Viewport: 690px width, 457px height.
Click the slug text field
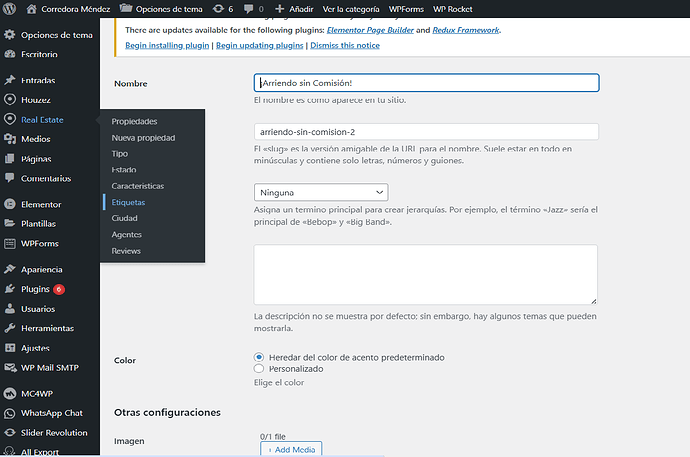[426, 132]
